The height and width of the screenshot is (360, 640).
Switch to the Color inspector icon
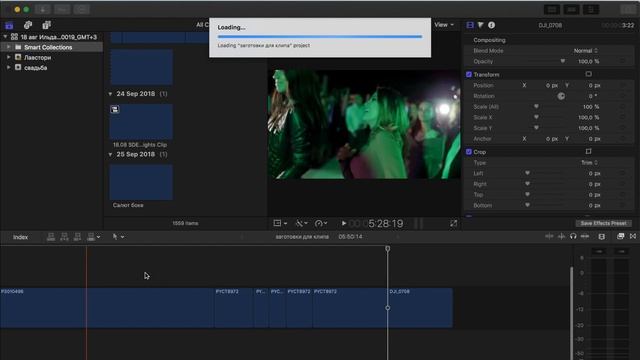(481, 25)
